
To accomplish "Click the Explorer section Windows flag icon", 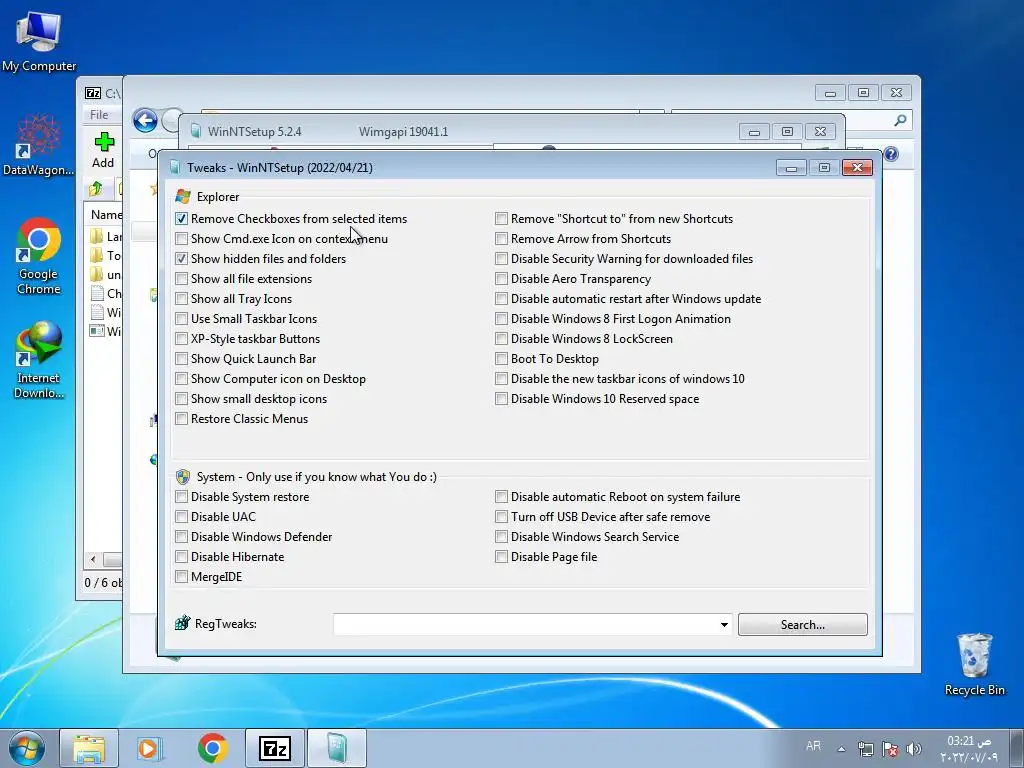I will pos(183,197).
